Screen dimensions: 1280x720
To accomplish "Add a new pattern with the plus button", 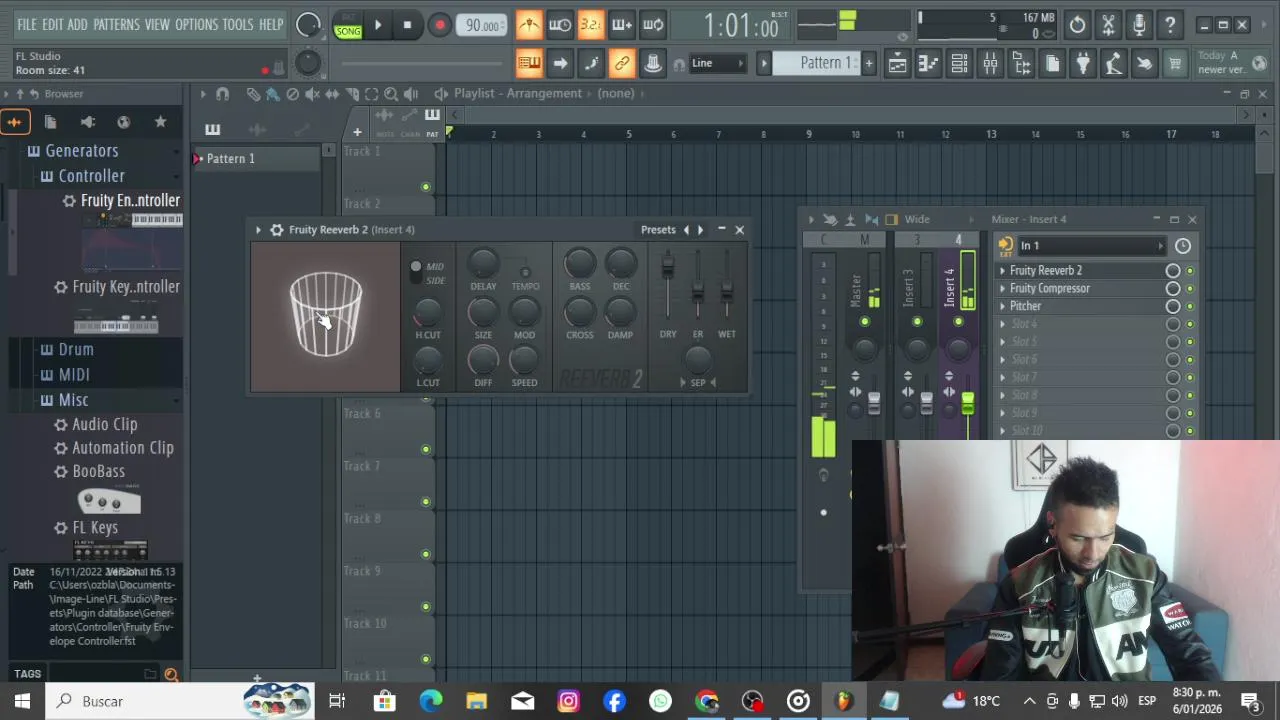I will coord(868,64).
